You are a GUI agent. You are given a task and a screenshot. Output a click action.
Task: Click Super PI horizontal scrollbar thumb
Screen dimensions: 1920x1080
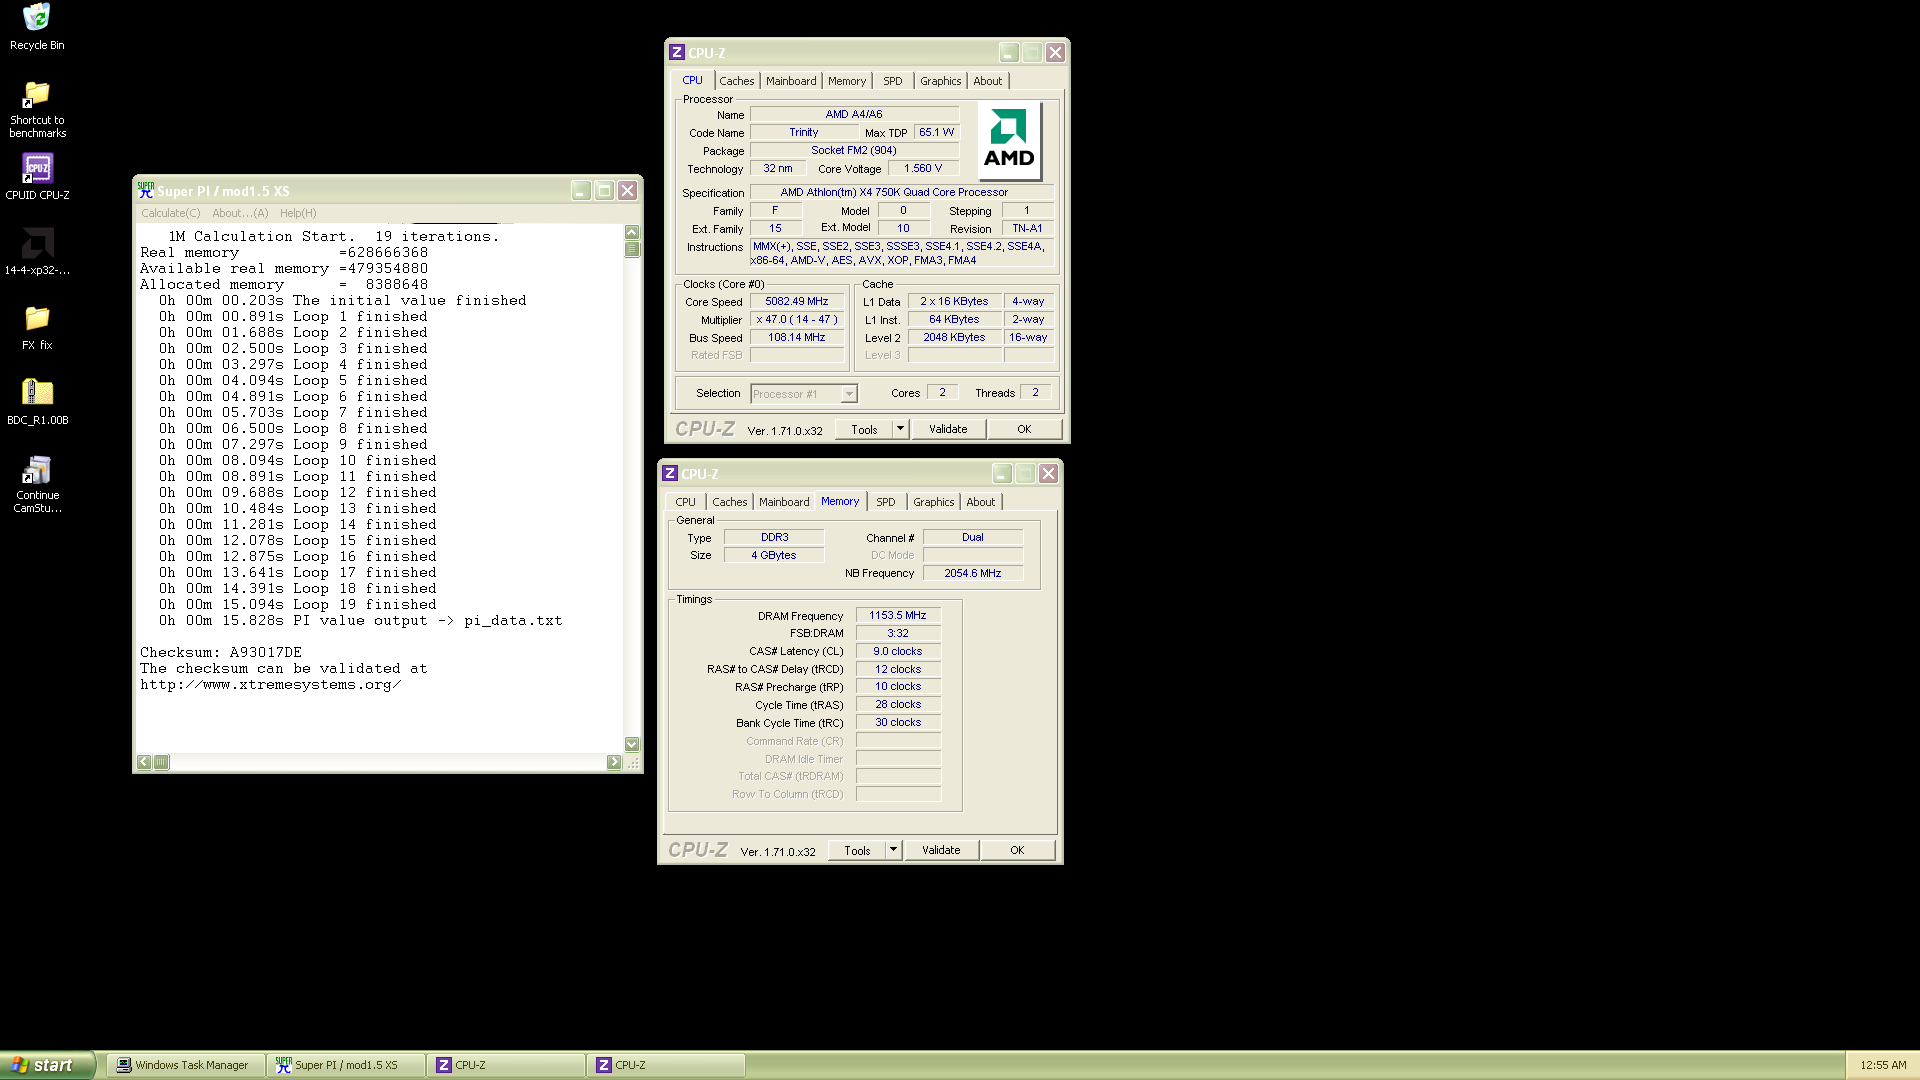click(161, 762)
